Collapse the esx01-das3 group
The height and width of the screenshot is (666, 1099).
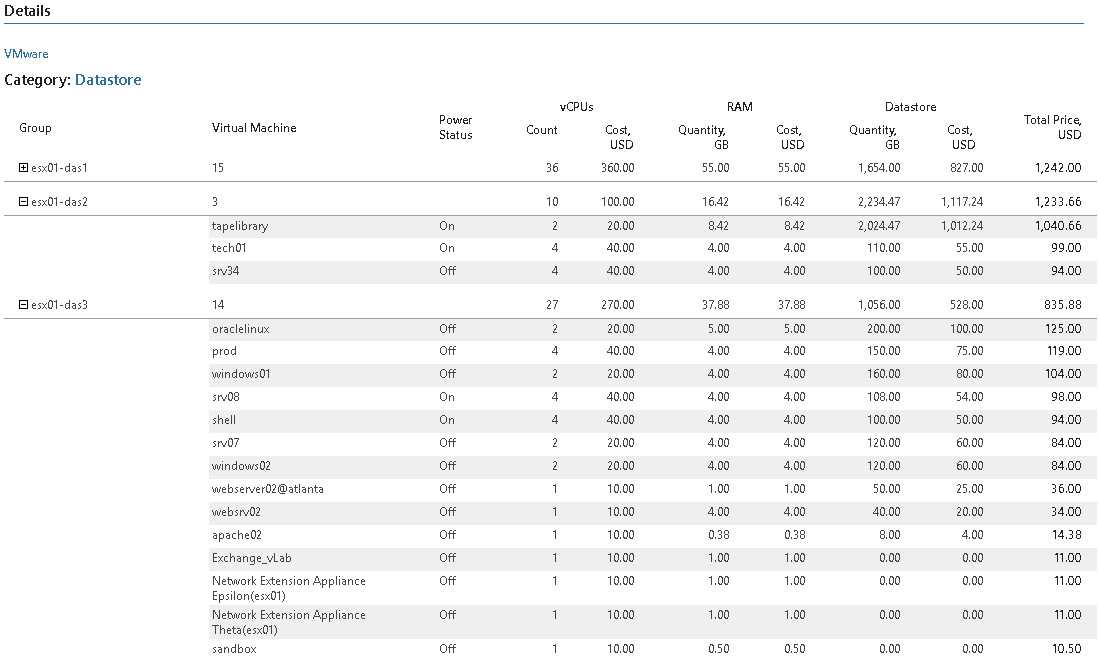tap(23, 305)
